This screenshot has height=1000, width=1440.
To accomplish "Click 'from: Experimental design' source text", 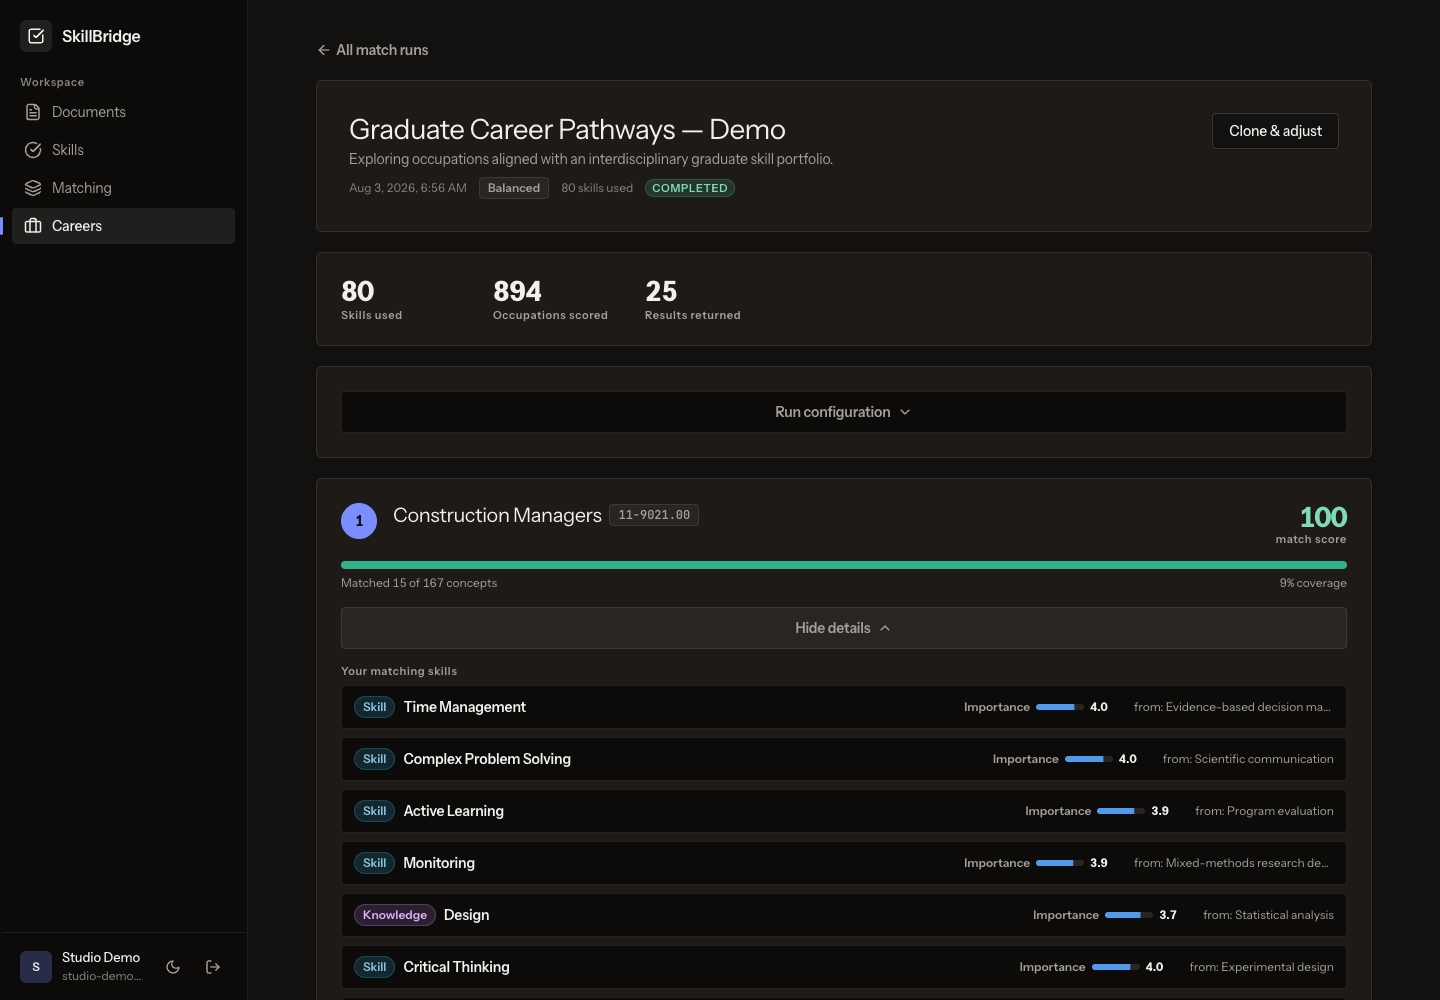I will tap(1262, 967).
